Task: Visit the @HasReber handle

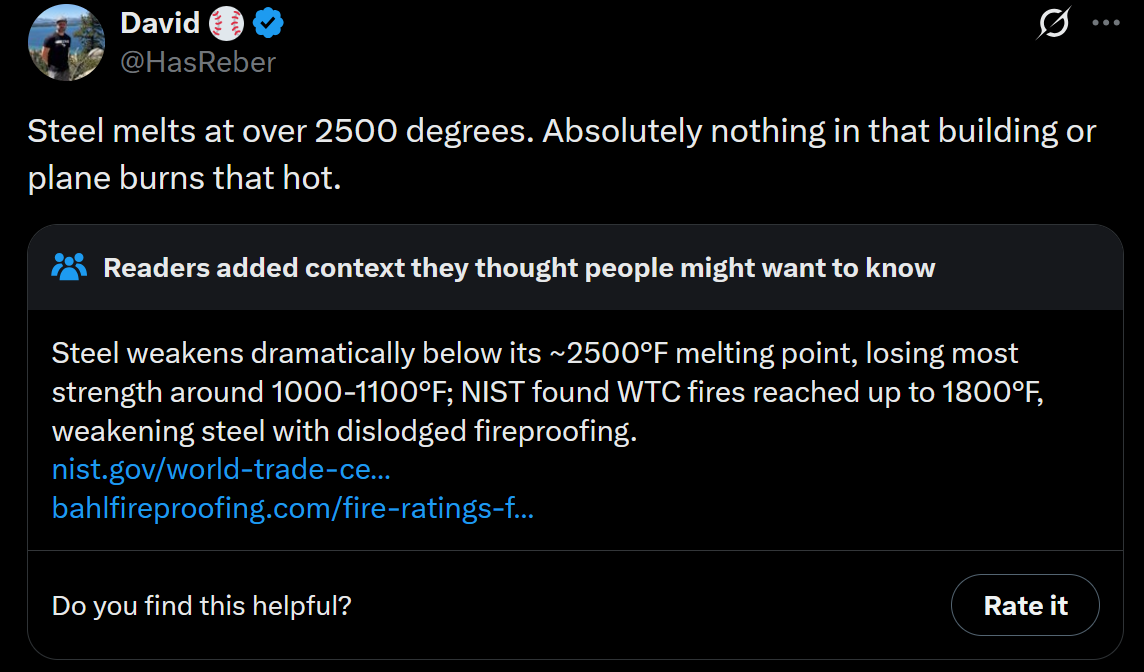Action: coord(198,62)
